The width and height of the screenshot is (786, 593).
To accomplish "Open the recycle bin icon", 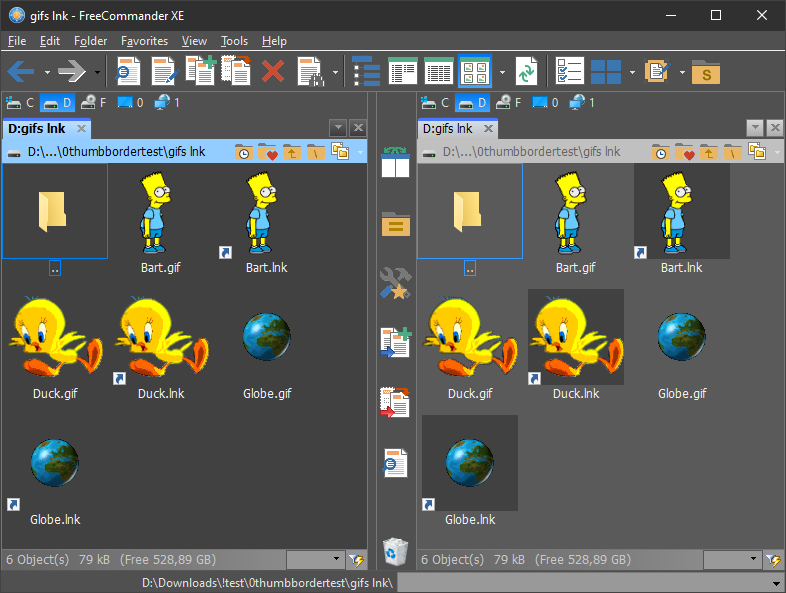I will (x=396, y=551).
